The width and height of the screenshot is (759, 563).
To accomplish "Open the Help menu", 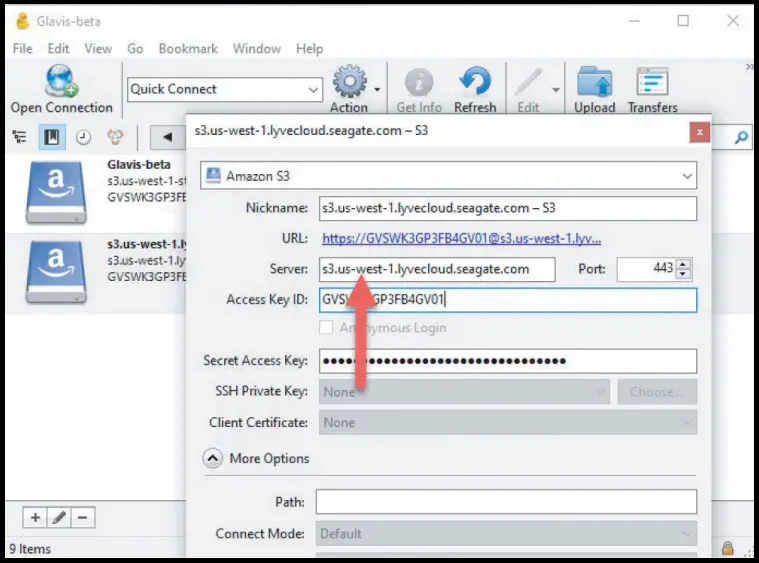I will pyautogui.click(x=309, y=48).
